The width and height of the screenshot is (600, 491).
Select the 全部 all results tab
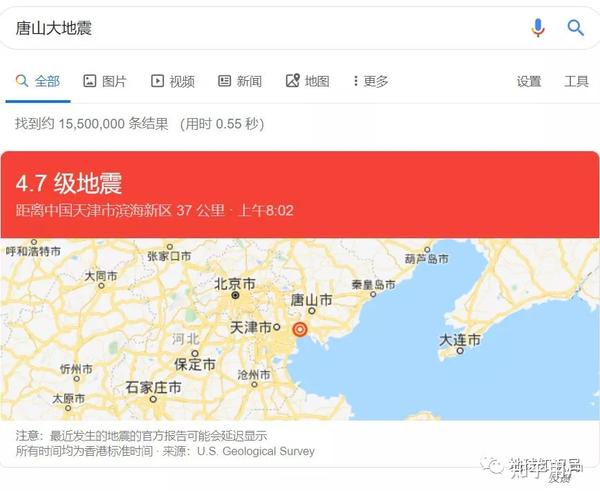pos(38,81)
